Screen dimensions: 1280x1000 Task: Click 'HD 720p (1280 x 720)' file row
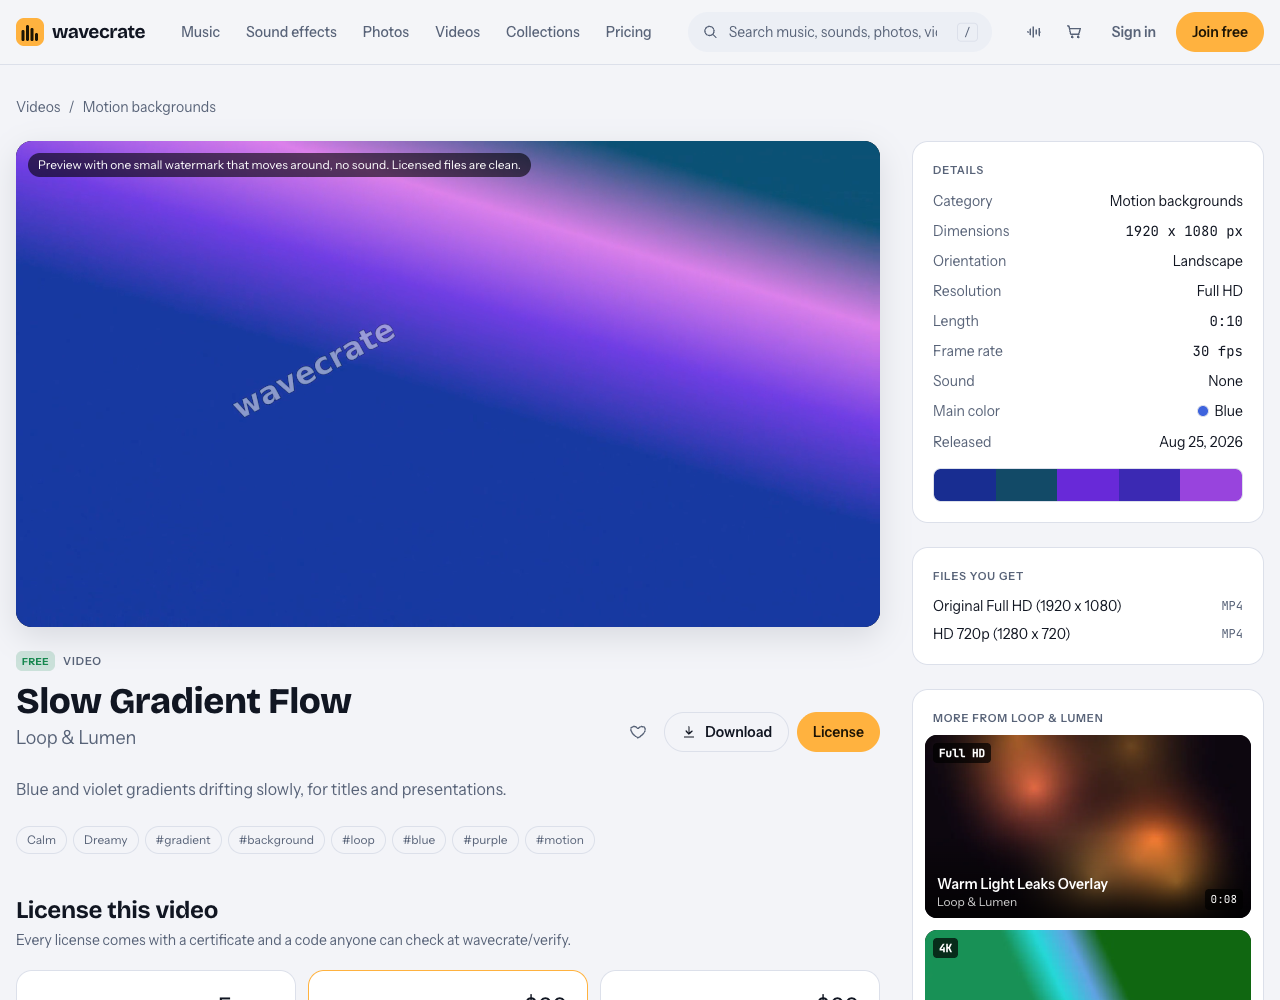(x=1088, y=634)
